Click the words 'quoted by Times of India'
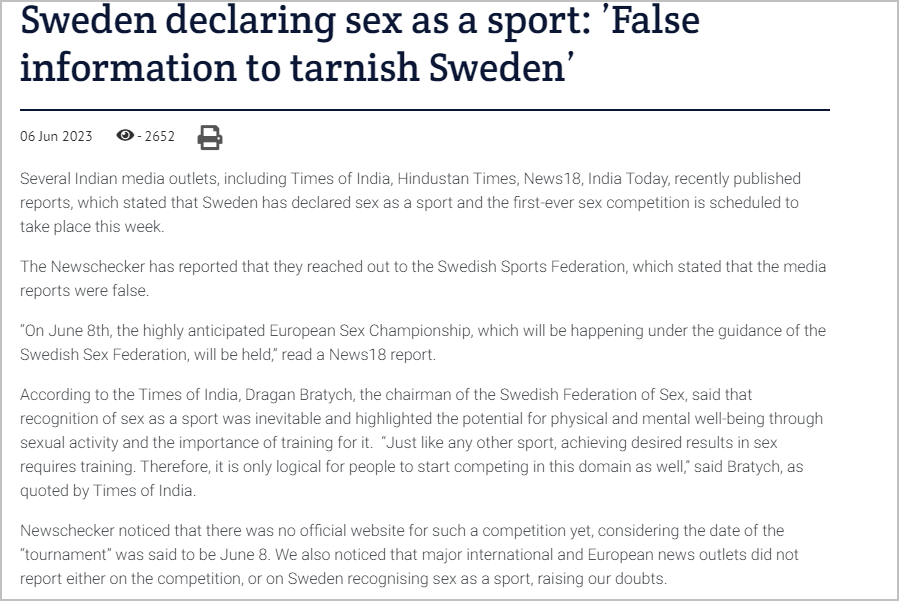The image size is (899, 601). click(108, 491)
